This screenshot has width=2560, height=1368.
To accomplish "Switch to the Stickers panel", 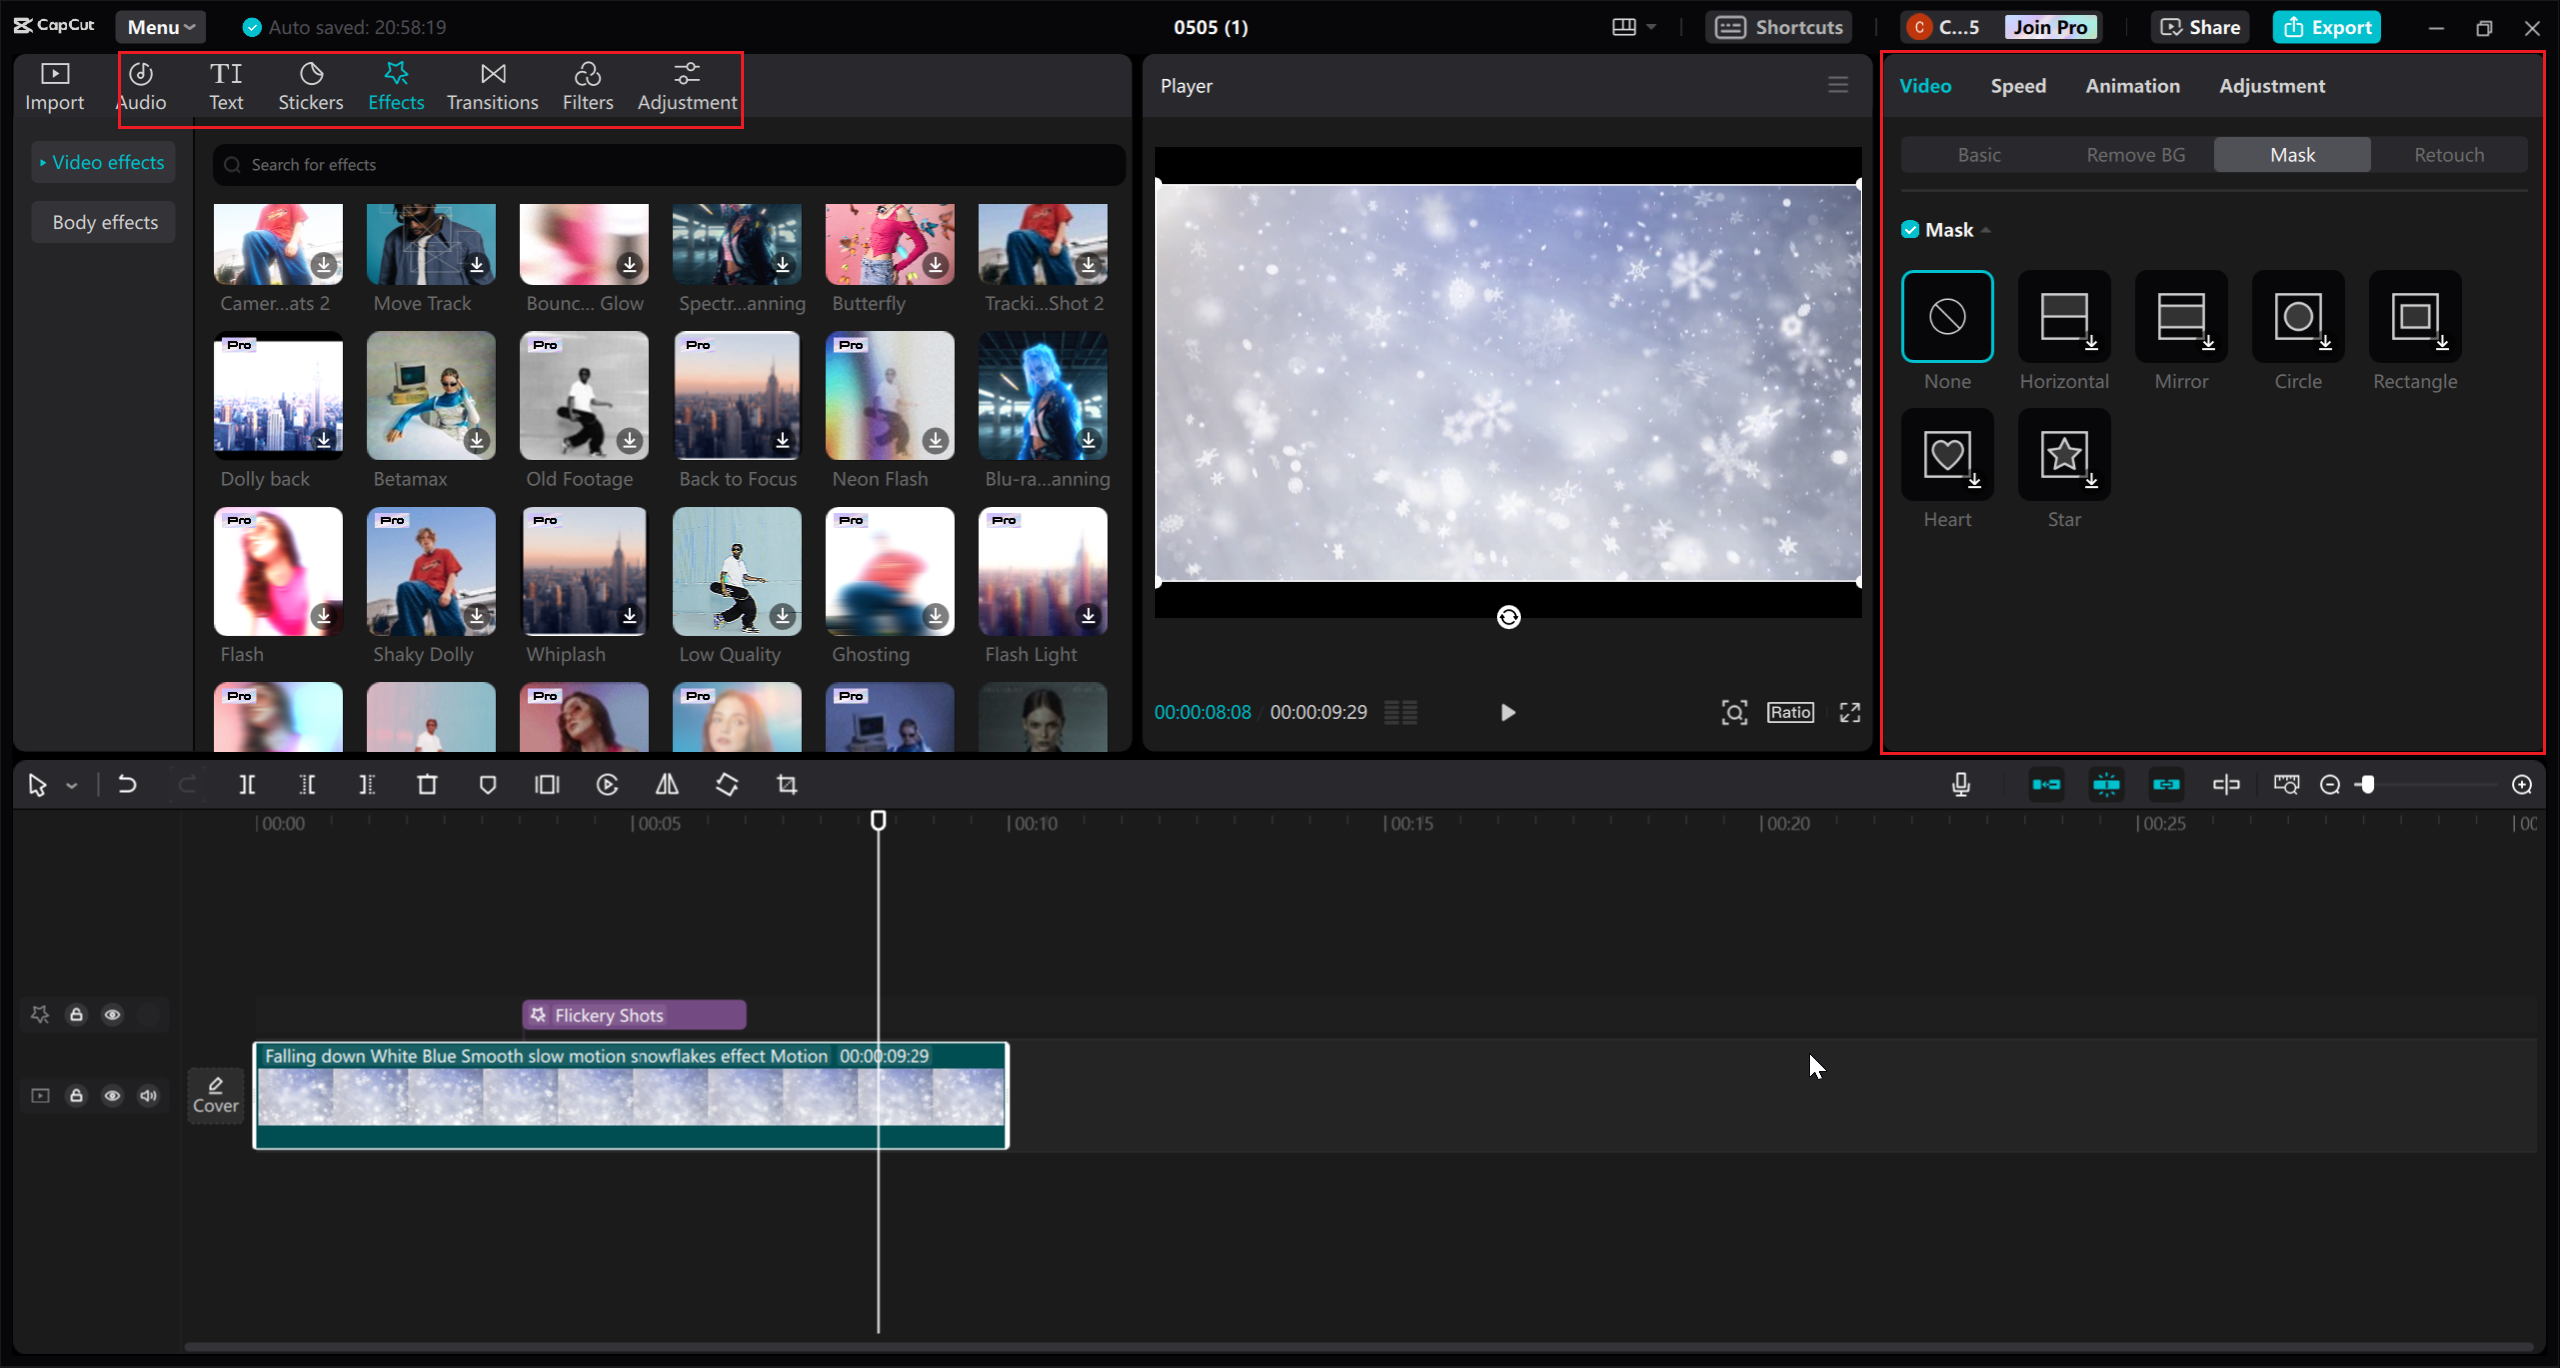I will [311, 86].
